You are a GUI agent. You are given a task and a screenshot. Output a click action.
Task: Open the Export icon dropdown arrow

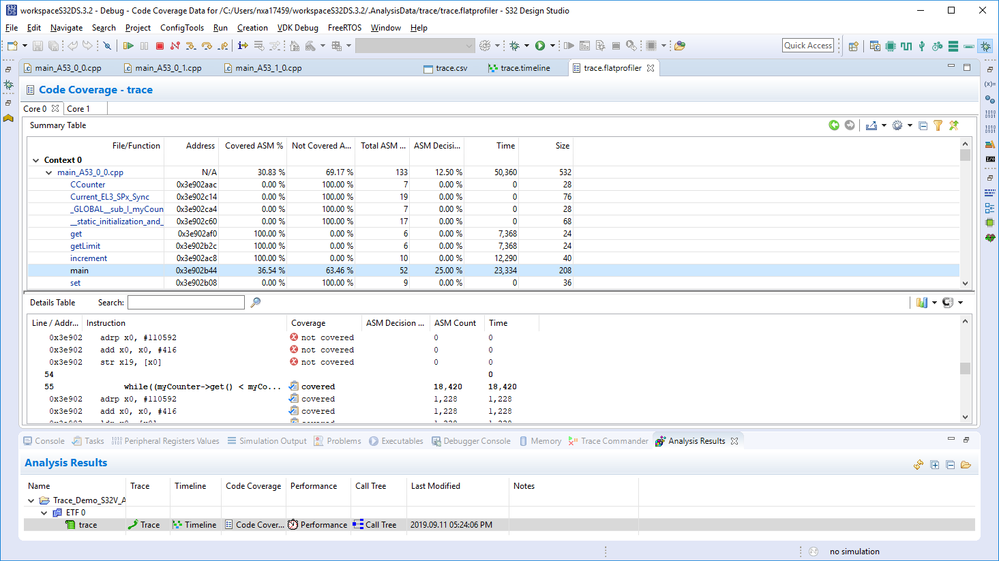coord(884,125)
